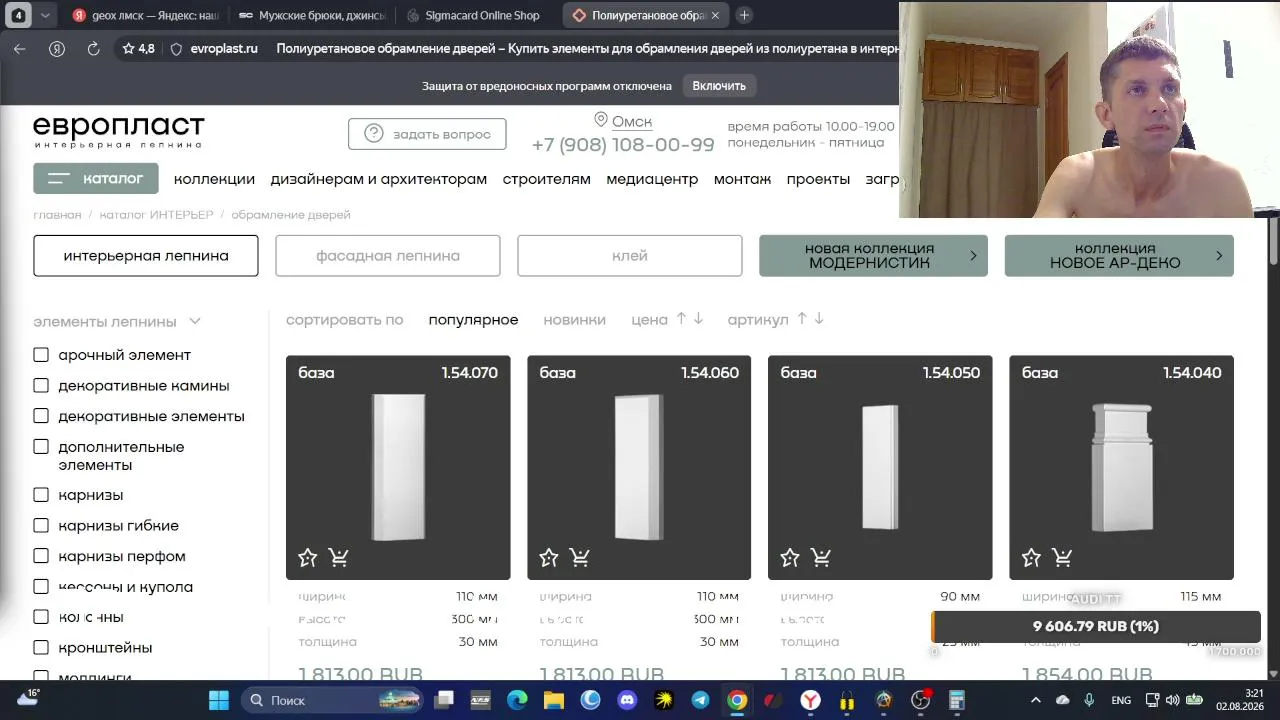1280x720 pixels.
Task: Click the location pin next to Омск
Action: pos(601,120)
